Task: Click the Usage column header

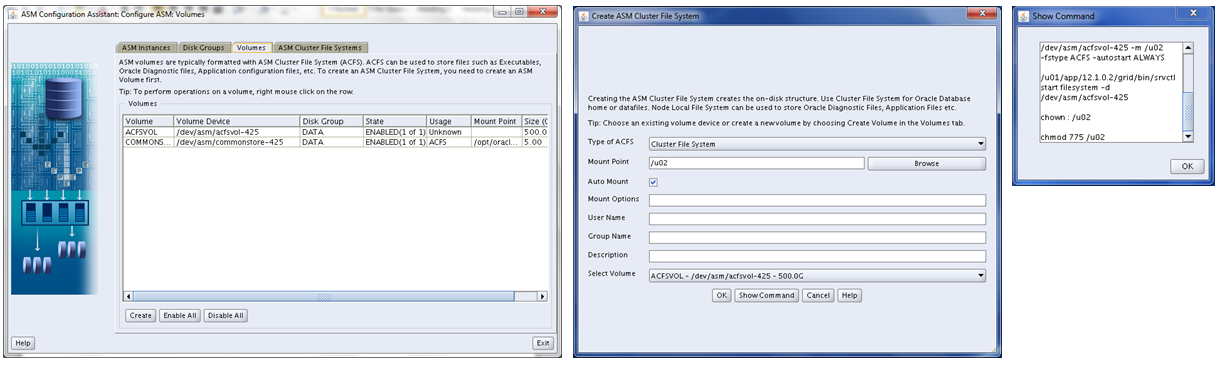Action: [x=448, y=121]
